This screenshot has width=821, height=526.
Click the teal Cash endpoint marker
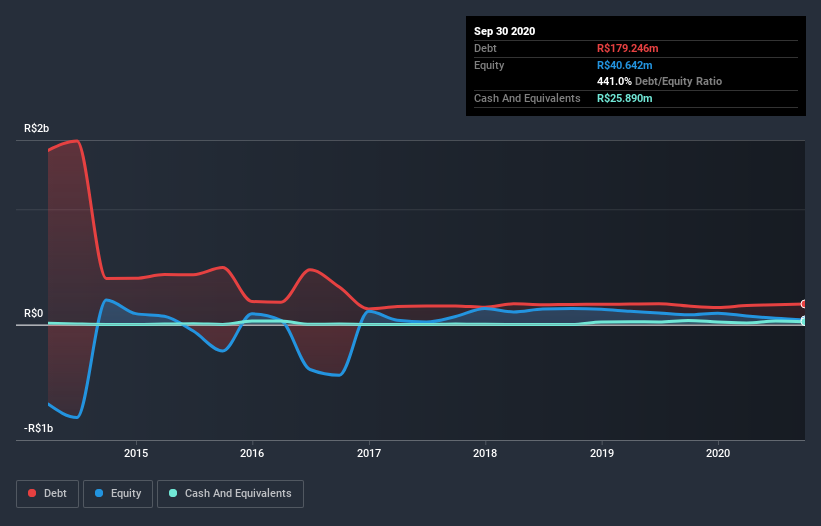[x=804, y=321]
